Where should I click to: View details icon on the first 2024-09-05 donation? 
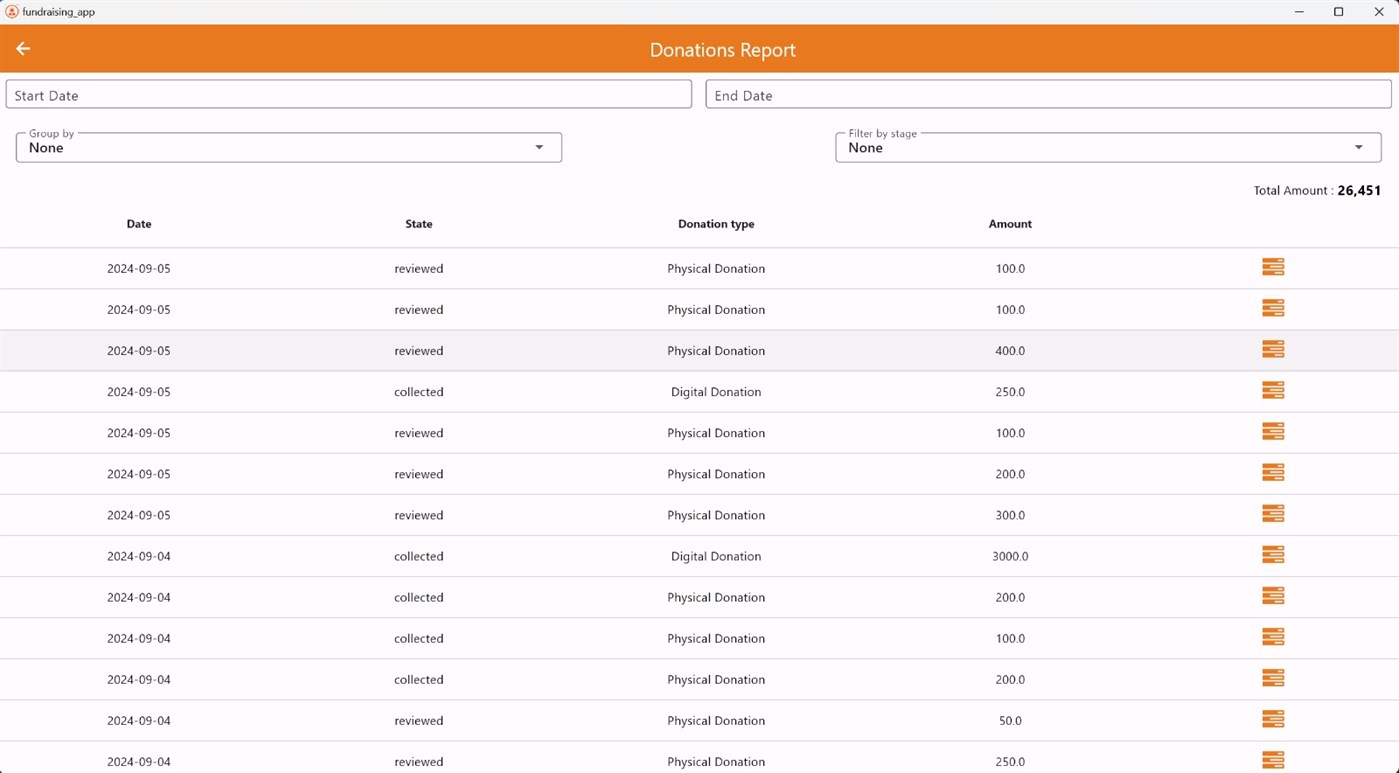pos(1272,267)
